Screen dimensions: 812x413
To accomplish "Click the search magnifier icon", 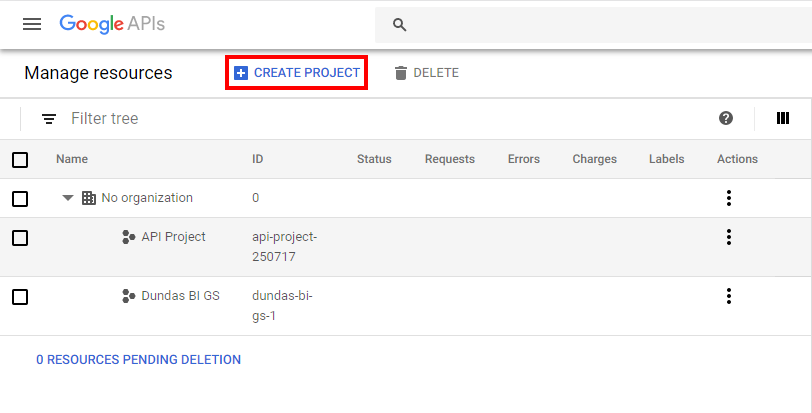I will coord(400,25).
